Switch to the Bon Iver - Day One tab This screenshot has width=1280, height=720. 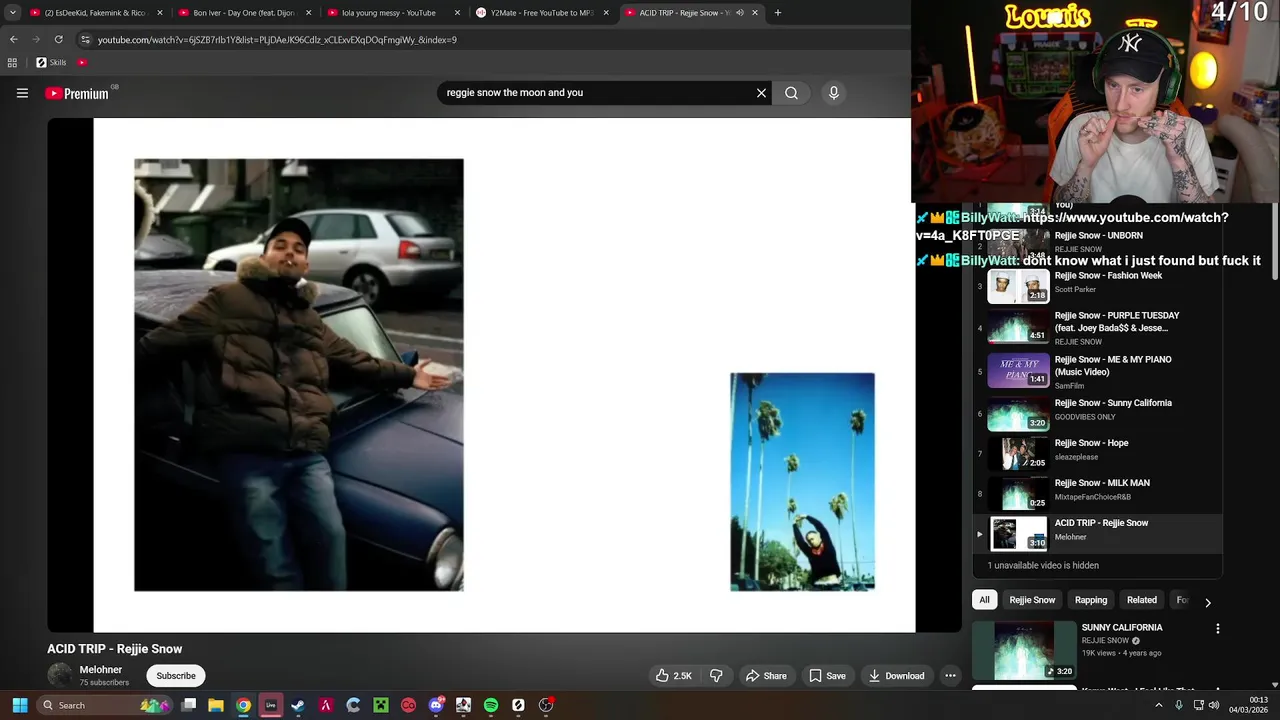pos(244,13)
